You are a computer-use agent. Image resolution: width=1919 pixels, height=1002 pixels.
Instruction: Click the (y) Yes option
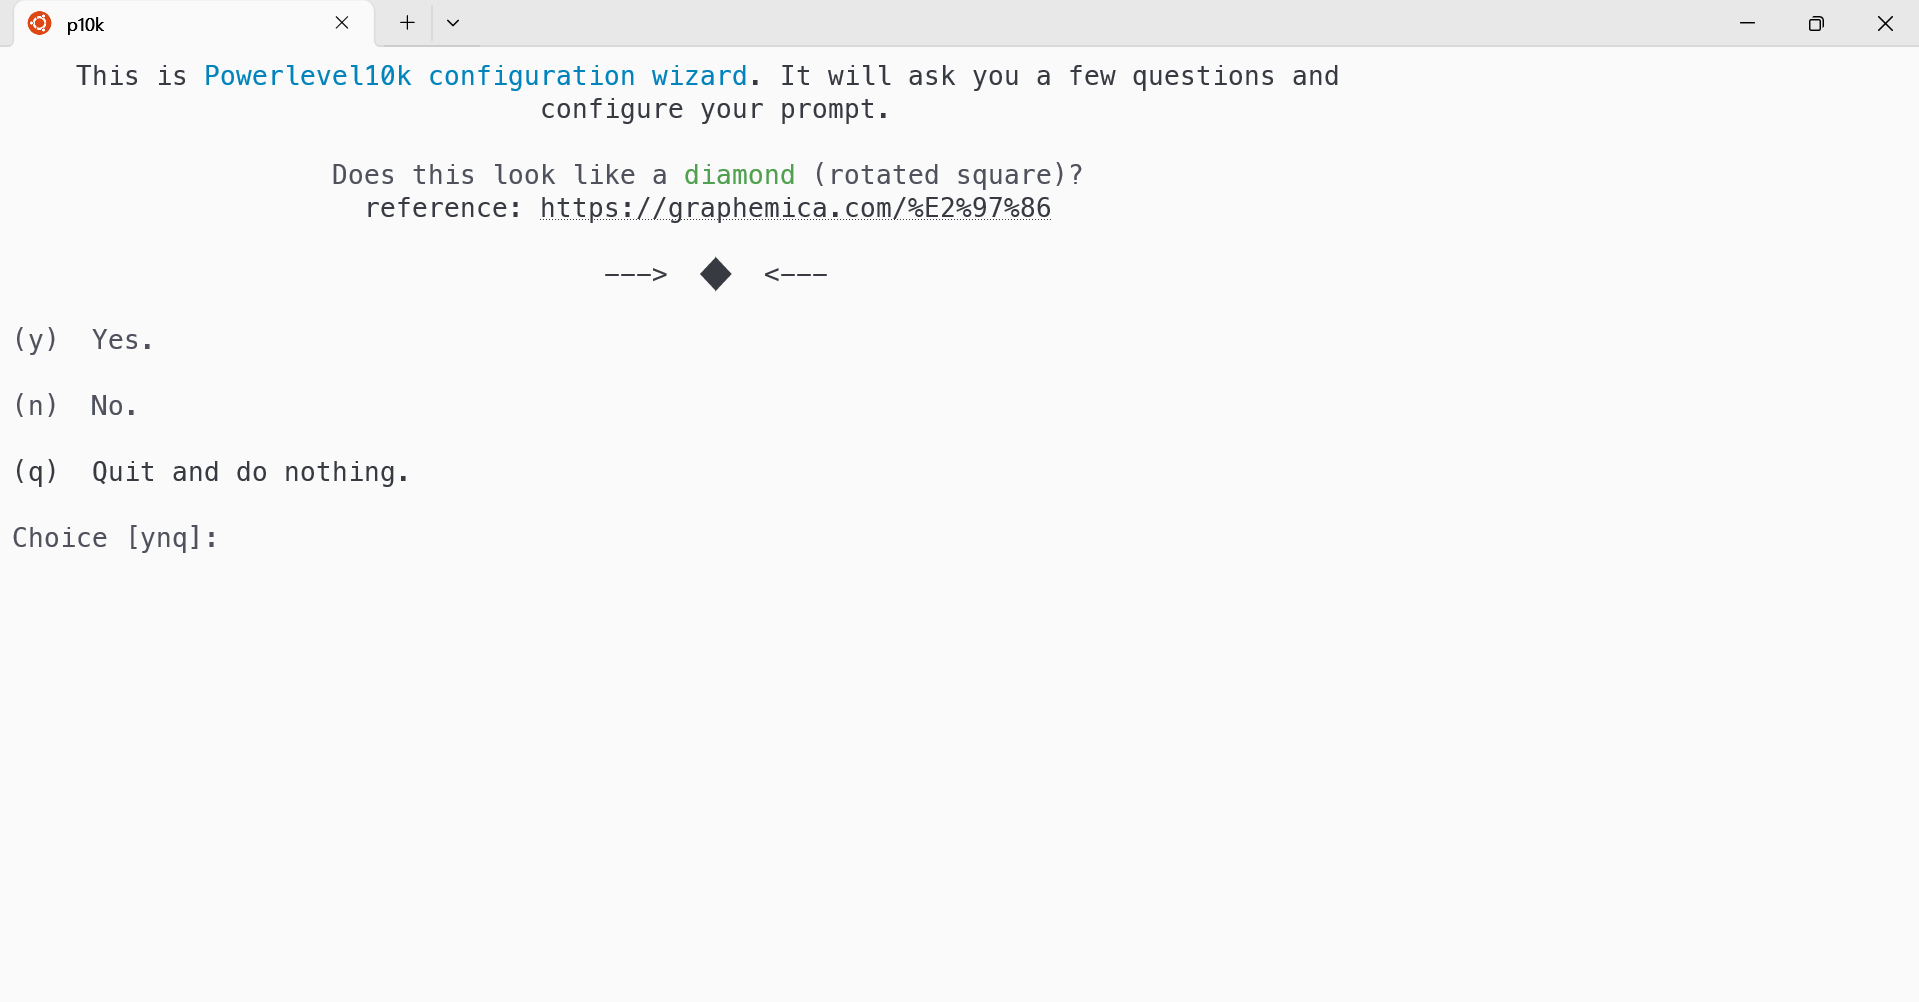(x=83, y=340)
